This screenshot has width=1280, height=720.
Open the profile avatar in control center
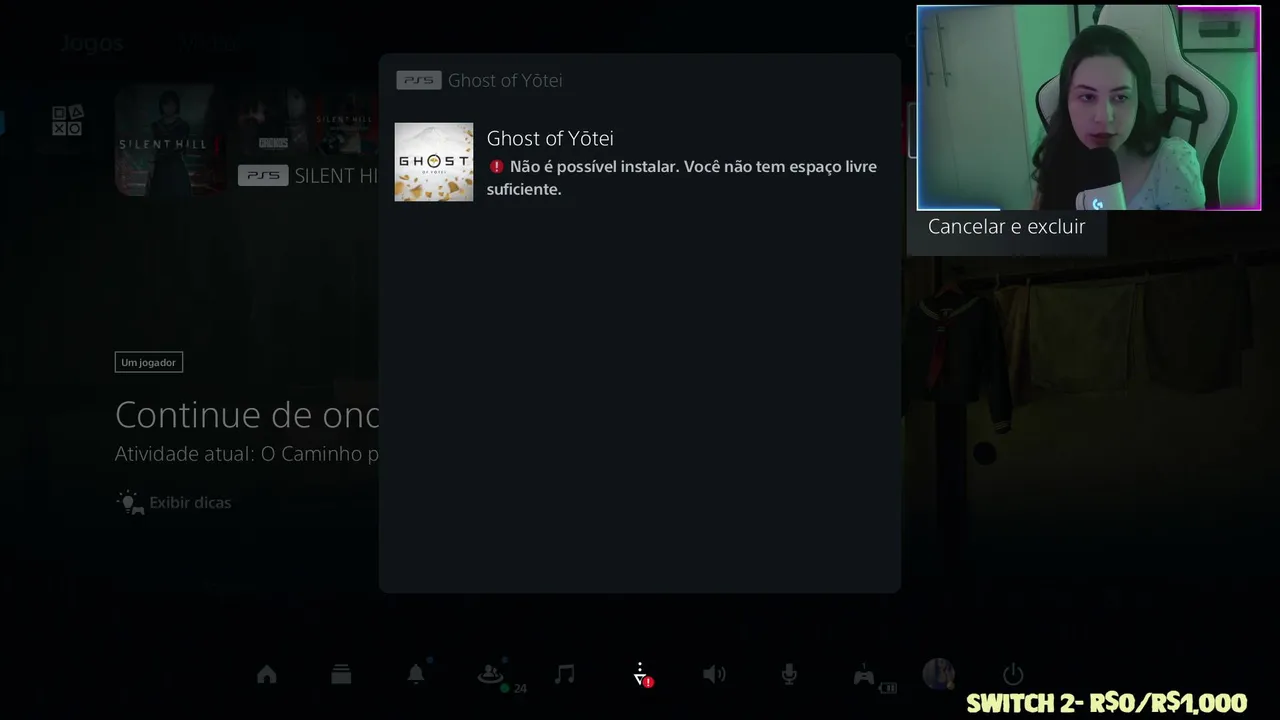[938, 674]
